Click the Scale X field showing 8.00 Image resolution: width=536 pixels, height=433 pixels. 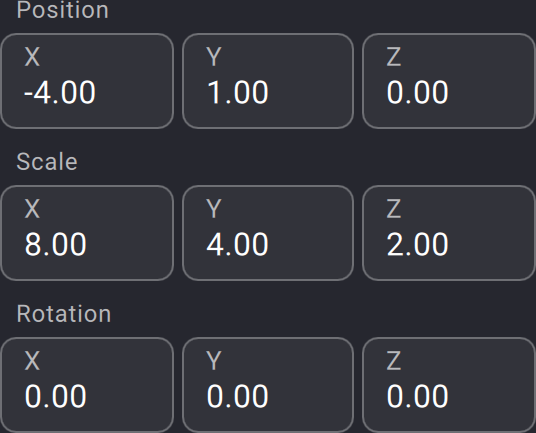pos(87,233)
